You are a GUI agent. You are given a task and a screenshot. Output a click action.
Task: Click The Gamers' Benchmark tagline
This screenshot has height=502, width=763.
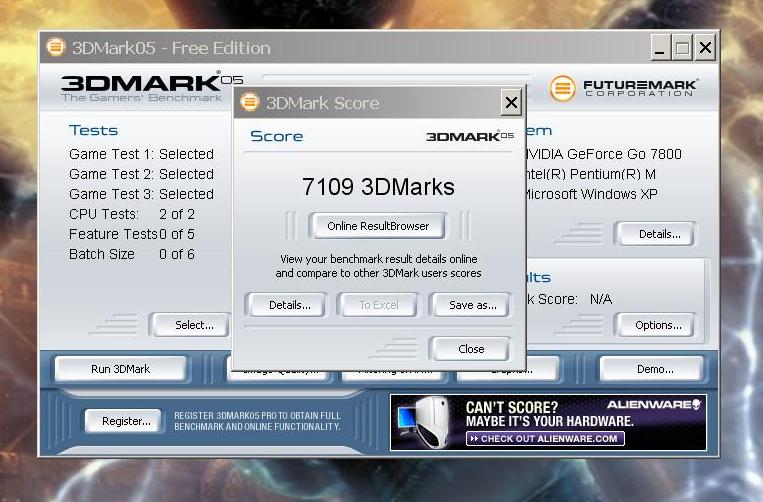[x=142, y=98]
